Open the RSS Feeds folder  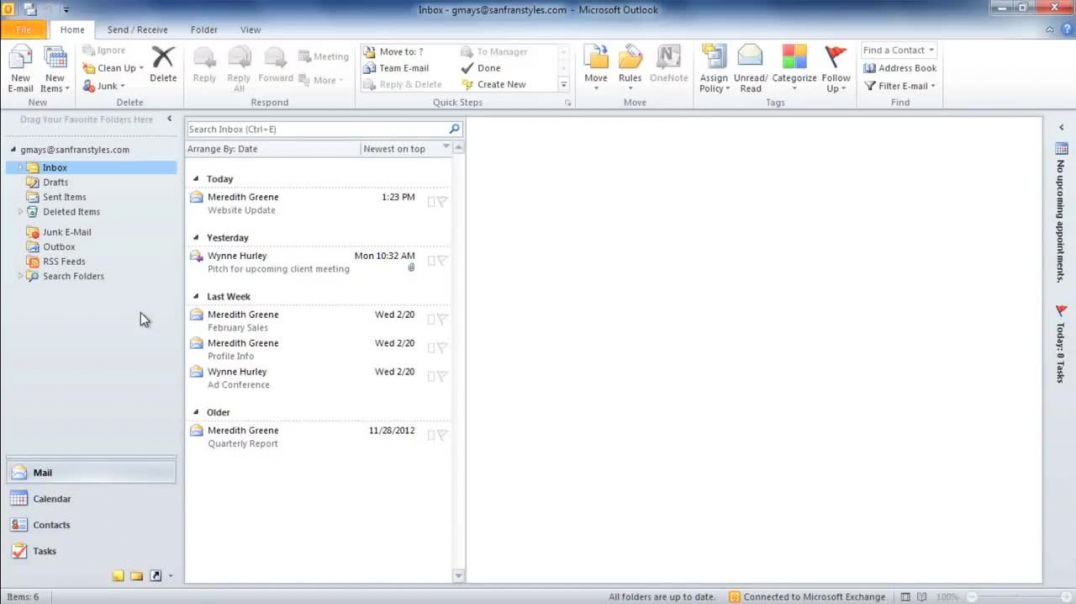point(64,262)
